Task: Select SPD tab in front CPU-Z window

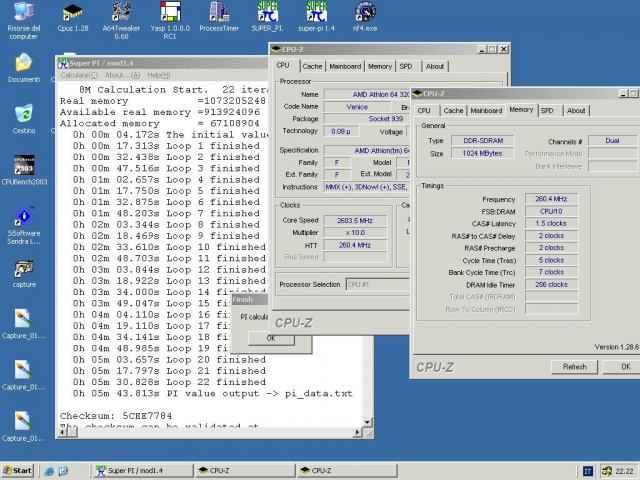Action: [547, 111]
